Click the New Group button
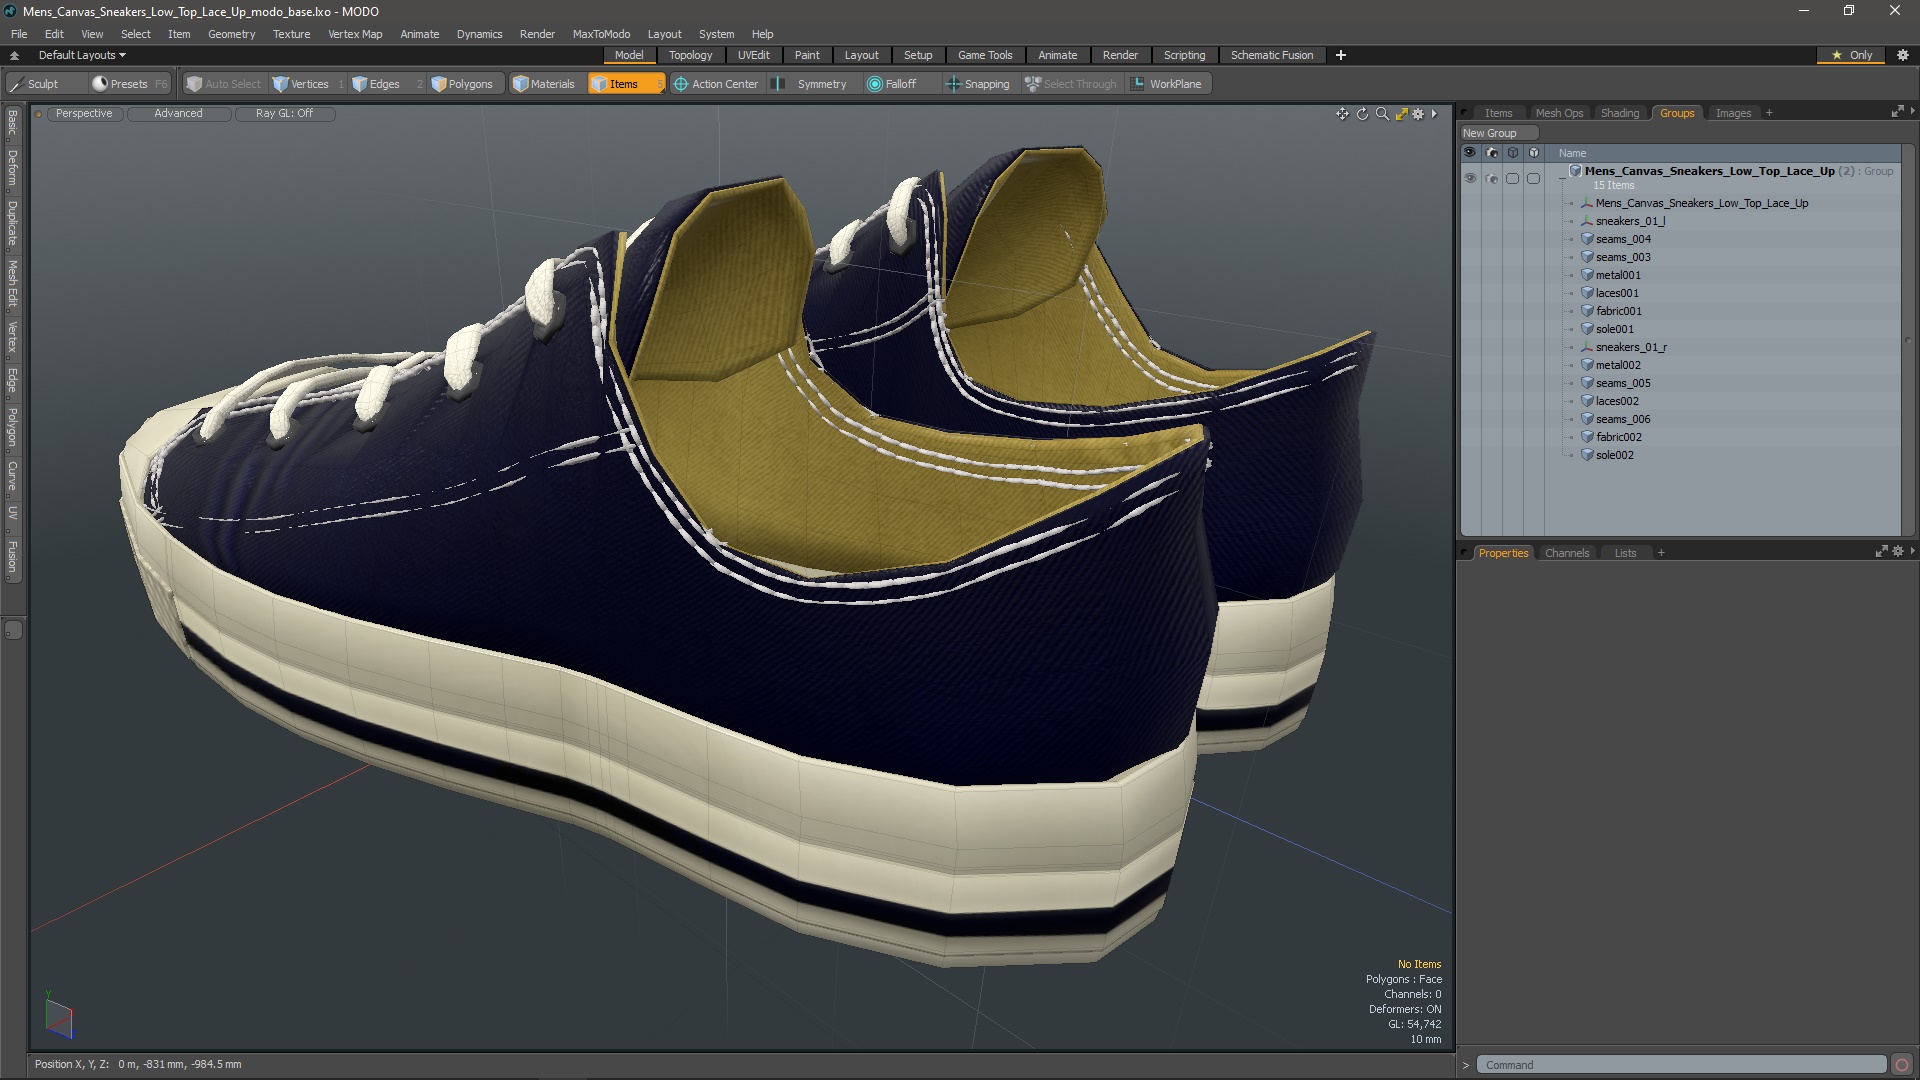The width and height of the screenshot is (1920, 1080). (1499, 133)
